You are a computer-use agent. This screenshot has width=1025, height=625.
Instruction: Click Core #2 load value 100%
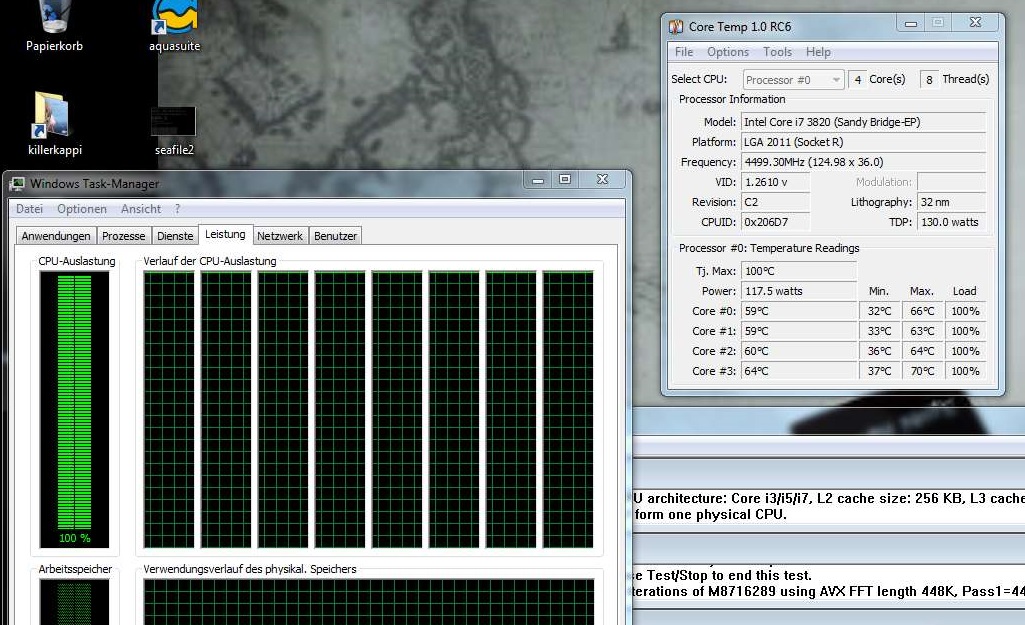click(x=965, y=351)
